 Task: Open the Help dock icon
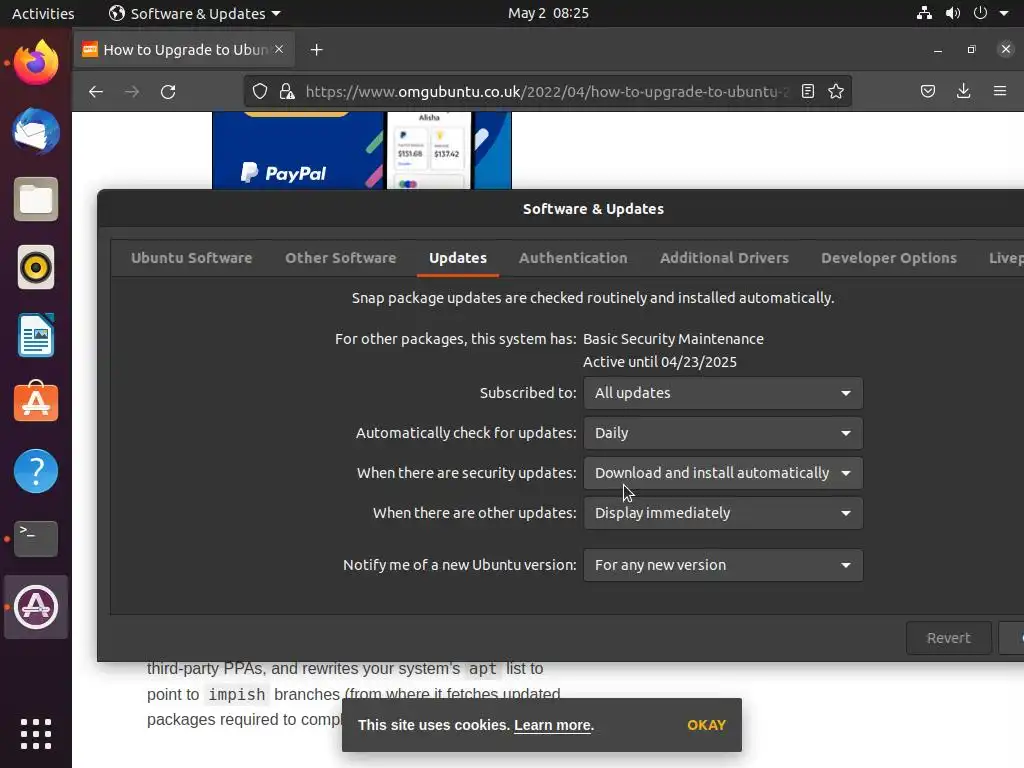pyautogui.click(x=36, y=471)
